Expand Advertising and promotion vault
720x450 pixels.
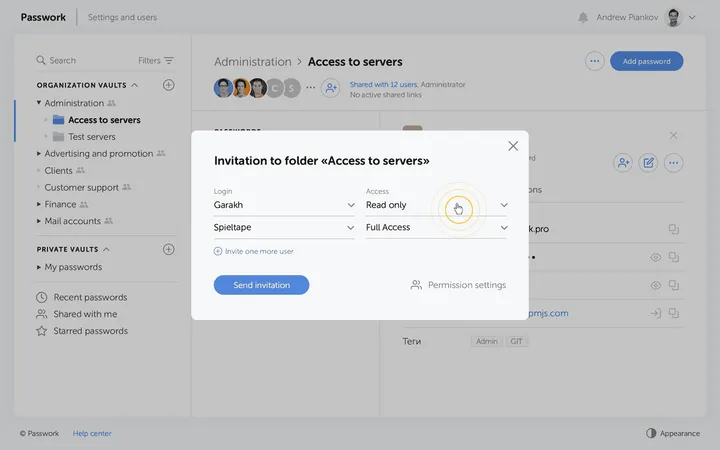click(x=39, y=153)
